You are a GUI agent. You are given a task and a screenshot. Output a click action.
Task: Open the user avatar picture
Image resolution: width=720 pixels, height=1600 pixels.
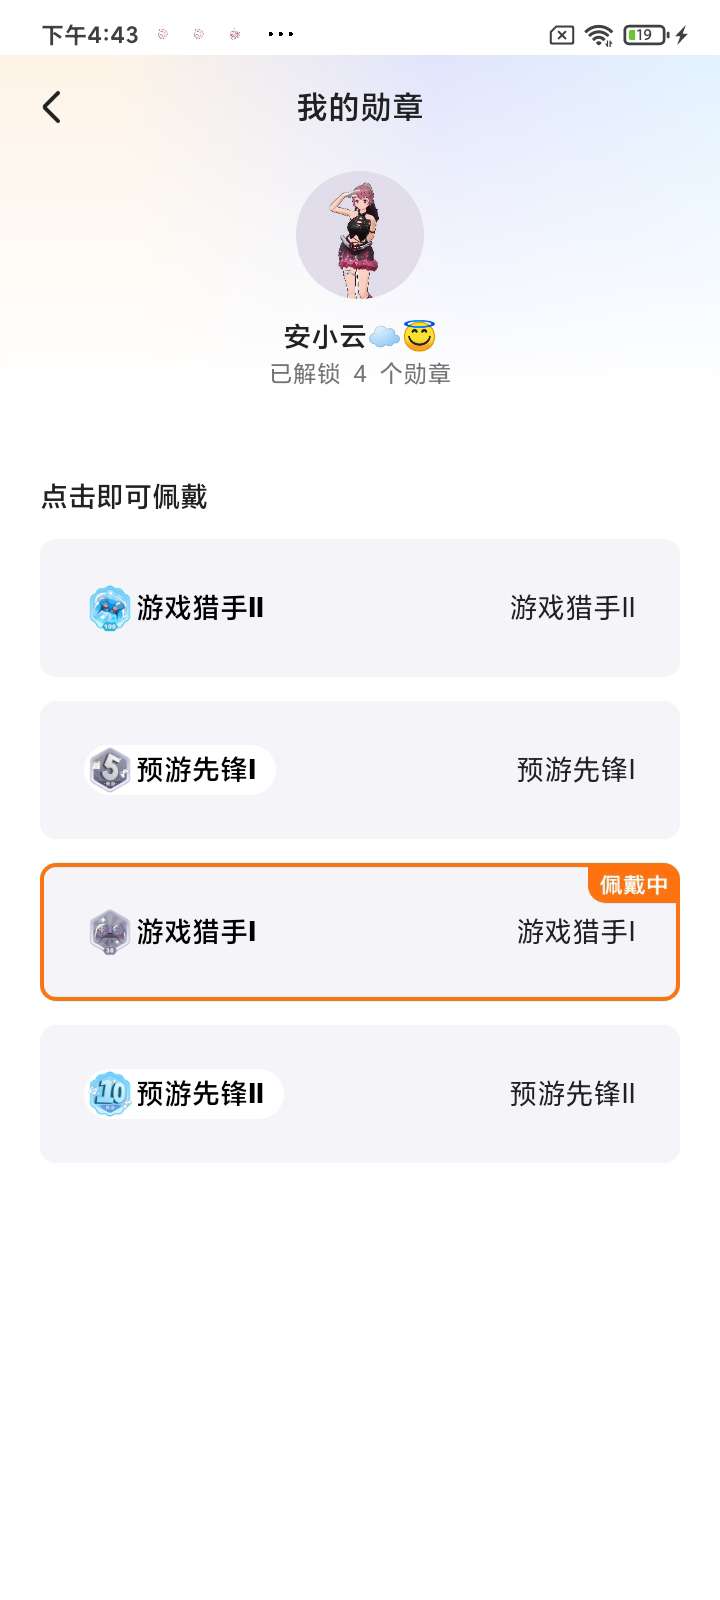point(360,235)
